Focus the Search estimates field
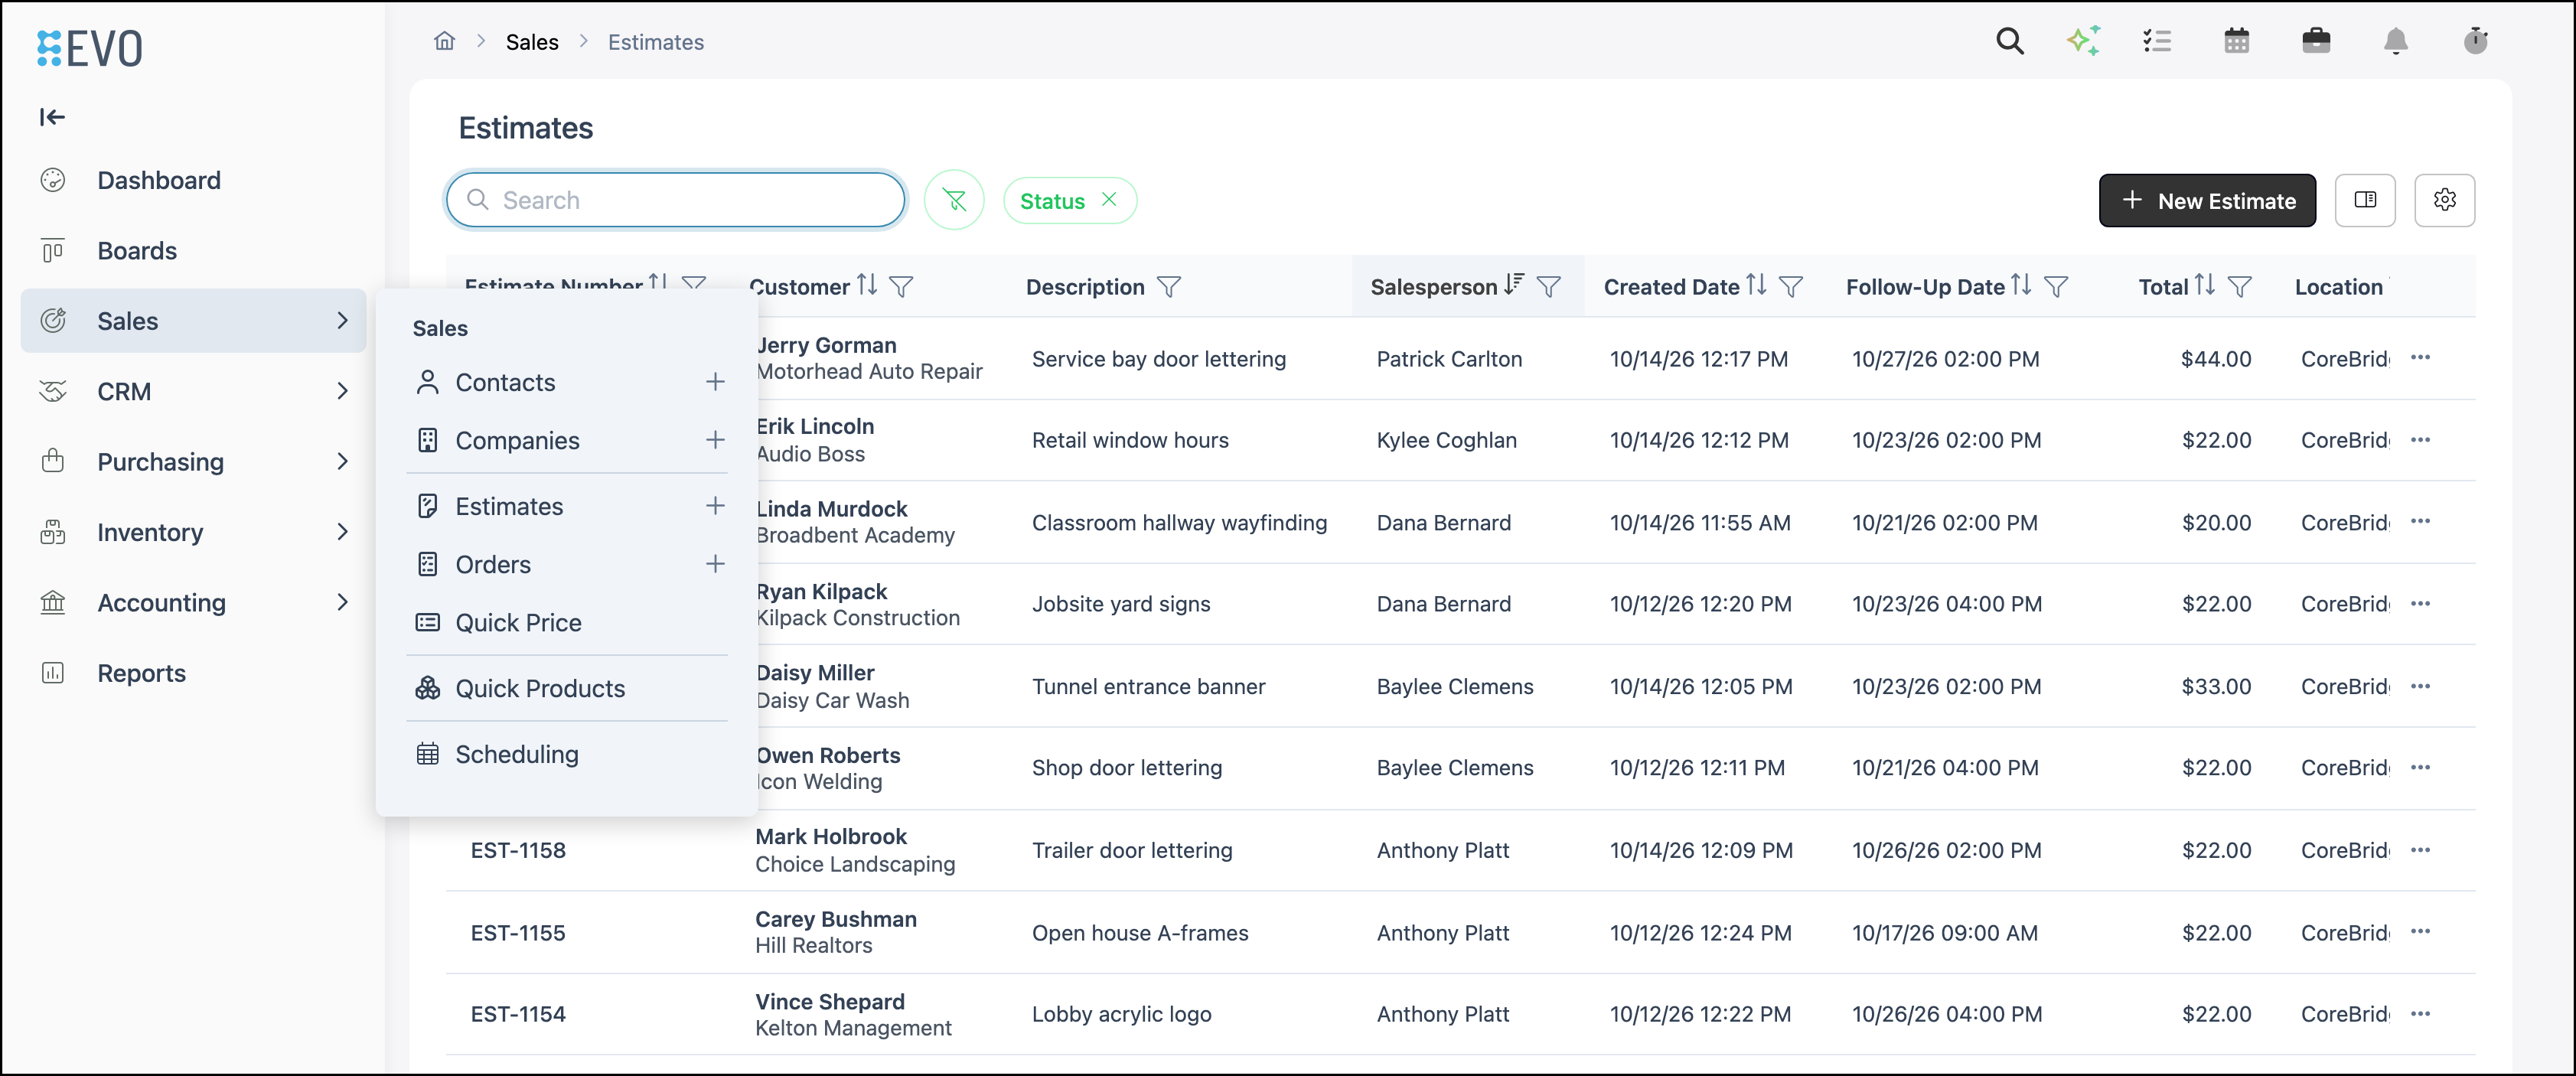 pyautogui.click(x=676, y=200)
